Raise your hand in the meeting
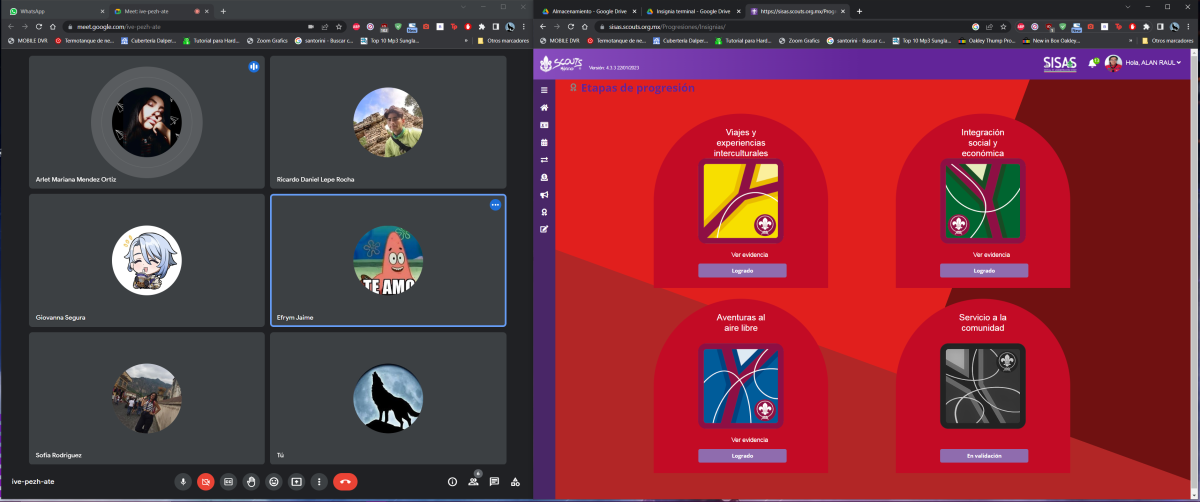 click(251, 481)
